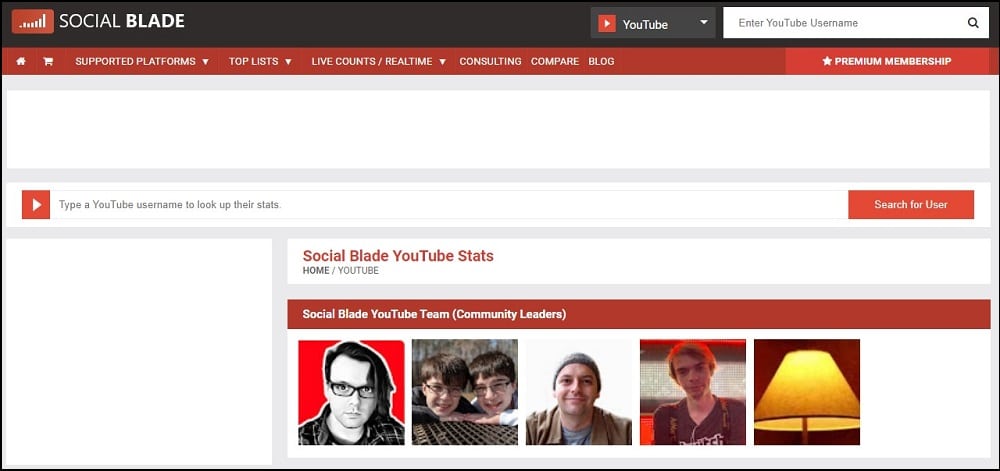Image resolution: width=1000 pixels, height=471 pixels.
Task: Click the magnifier search icon in header
Action: tap(973, 23)
